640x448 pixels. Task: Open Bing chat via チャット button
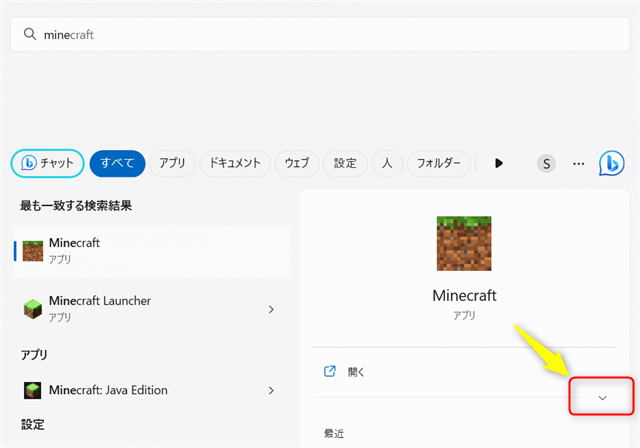[x=47, y=163]
